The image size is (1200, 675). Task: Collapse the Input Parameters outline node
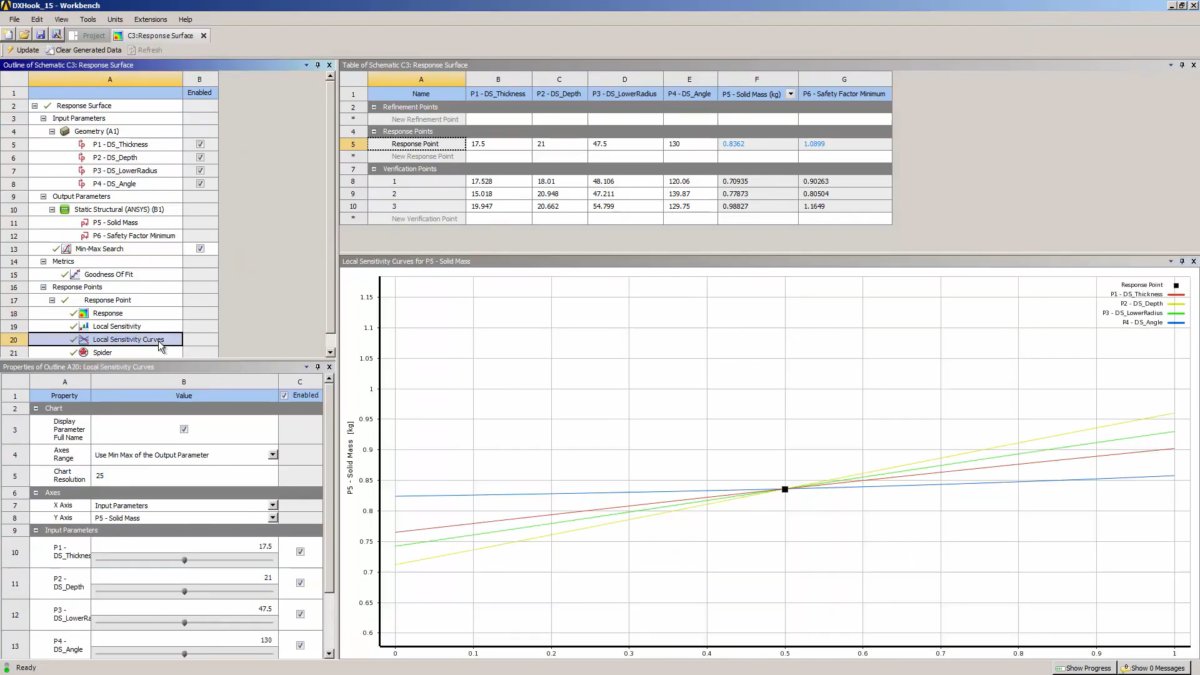click(44, 118)
